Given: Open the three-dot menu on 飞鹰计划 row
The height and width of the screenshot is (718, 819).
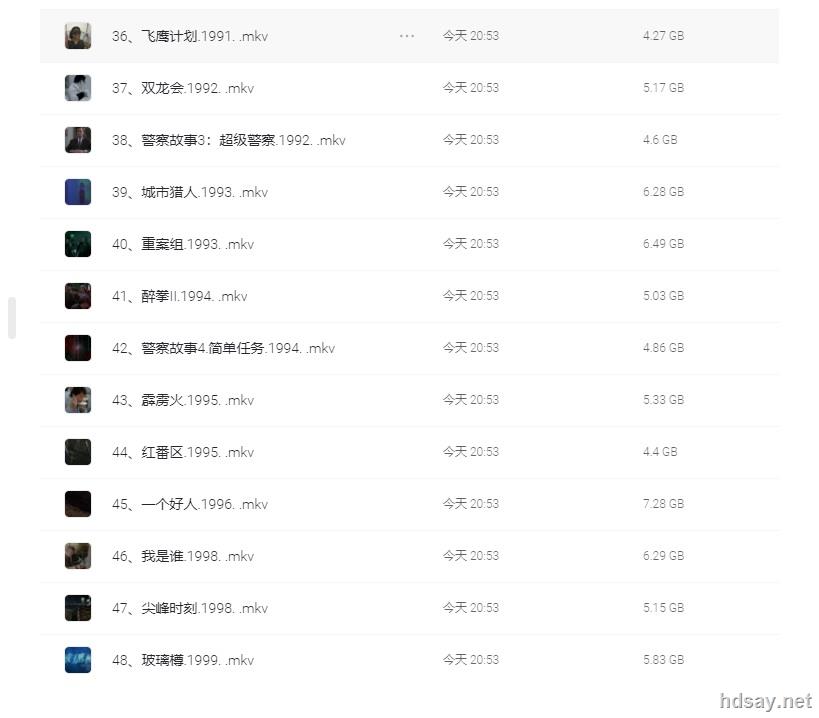Looking at the screenshot, I should (x=406, y=36).
